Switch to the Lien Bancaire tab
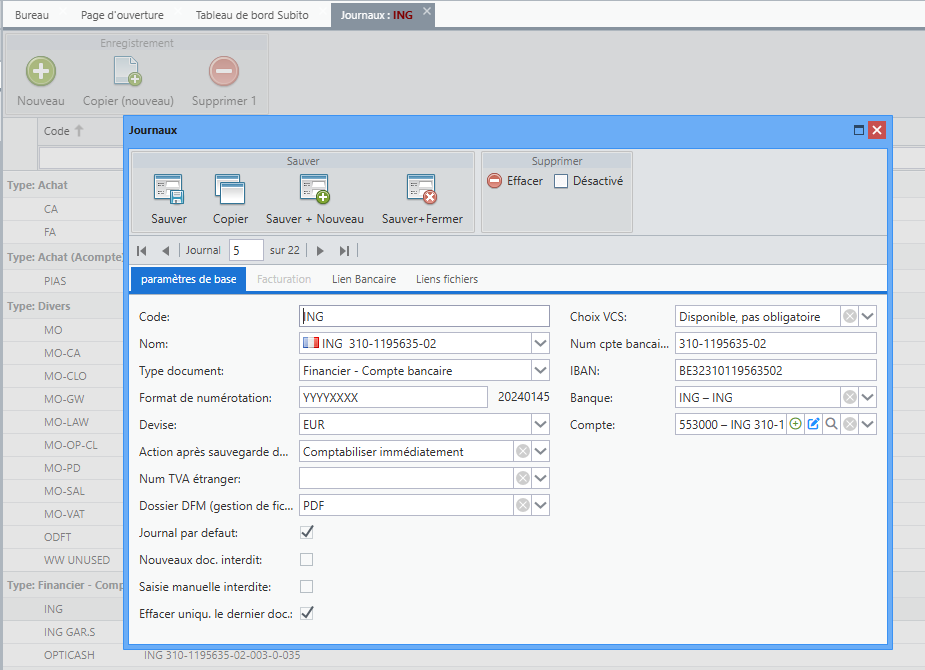The height and width of the screenshot is (670, 925). [x=364, y=279]
